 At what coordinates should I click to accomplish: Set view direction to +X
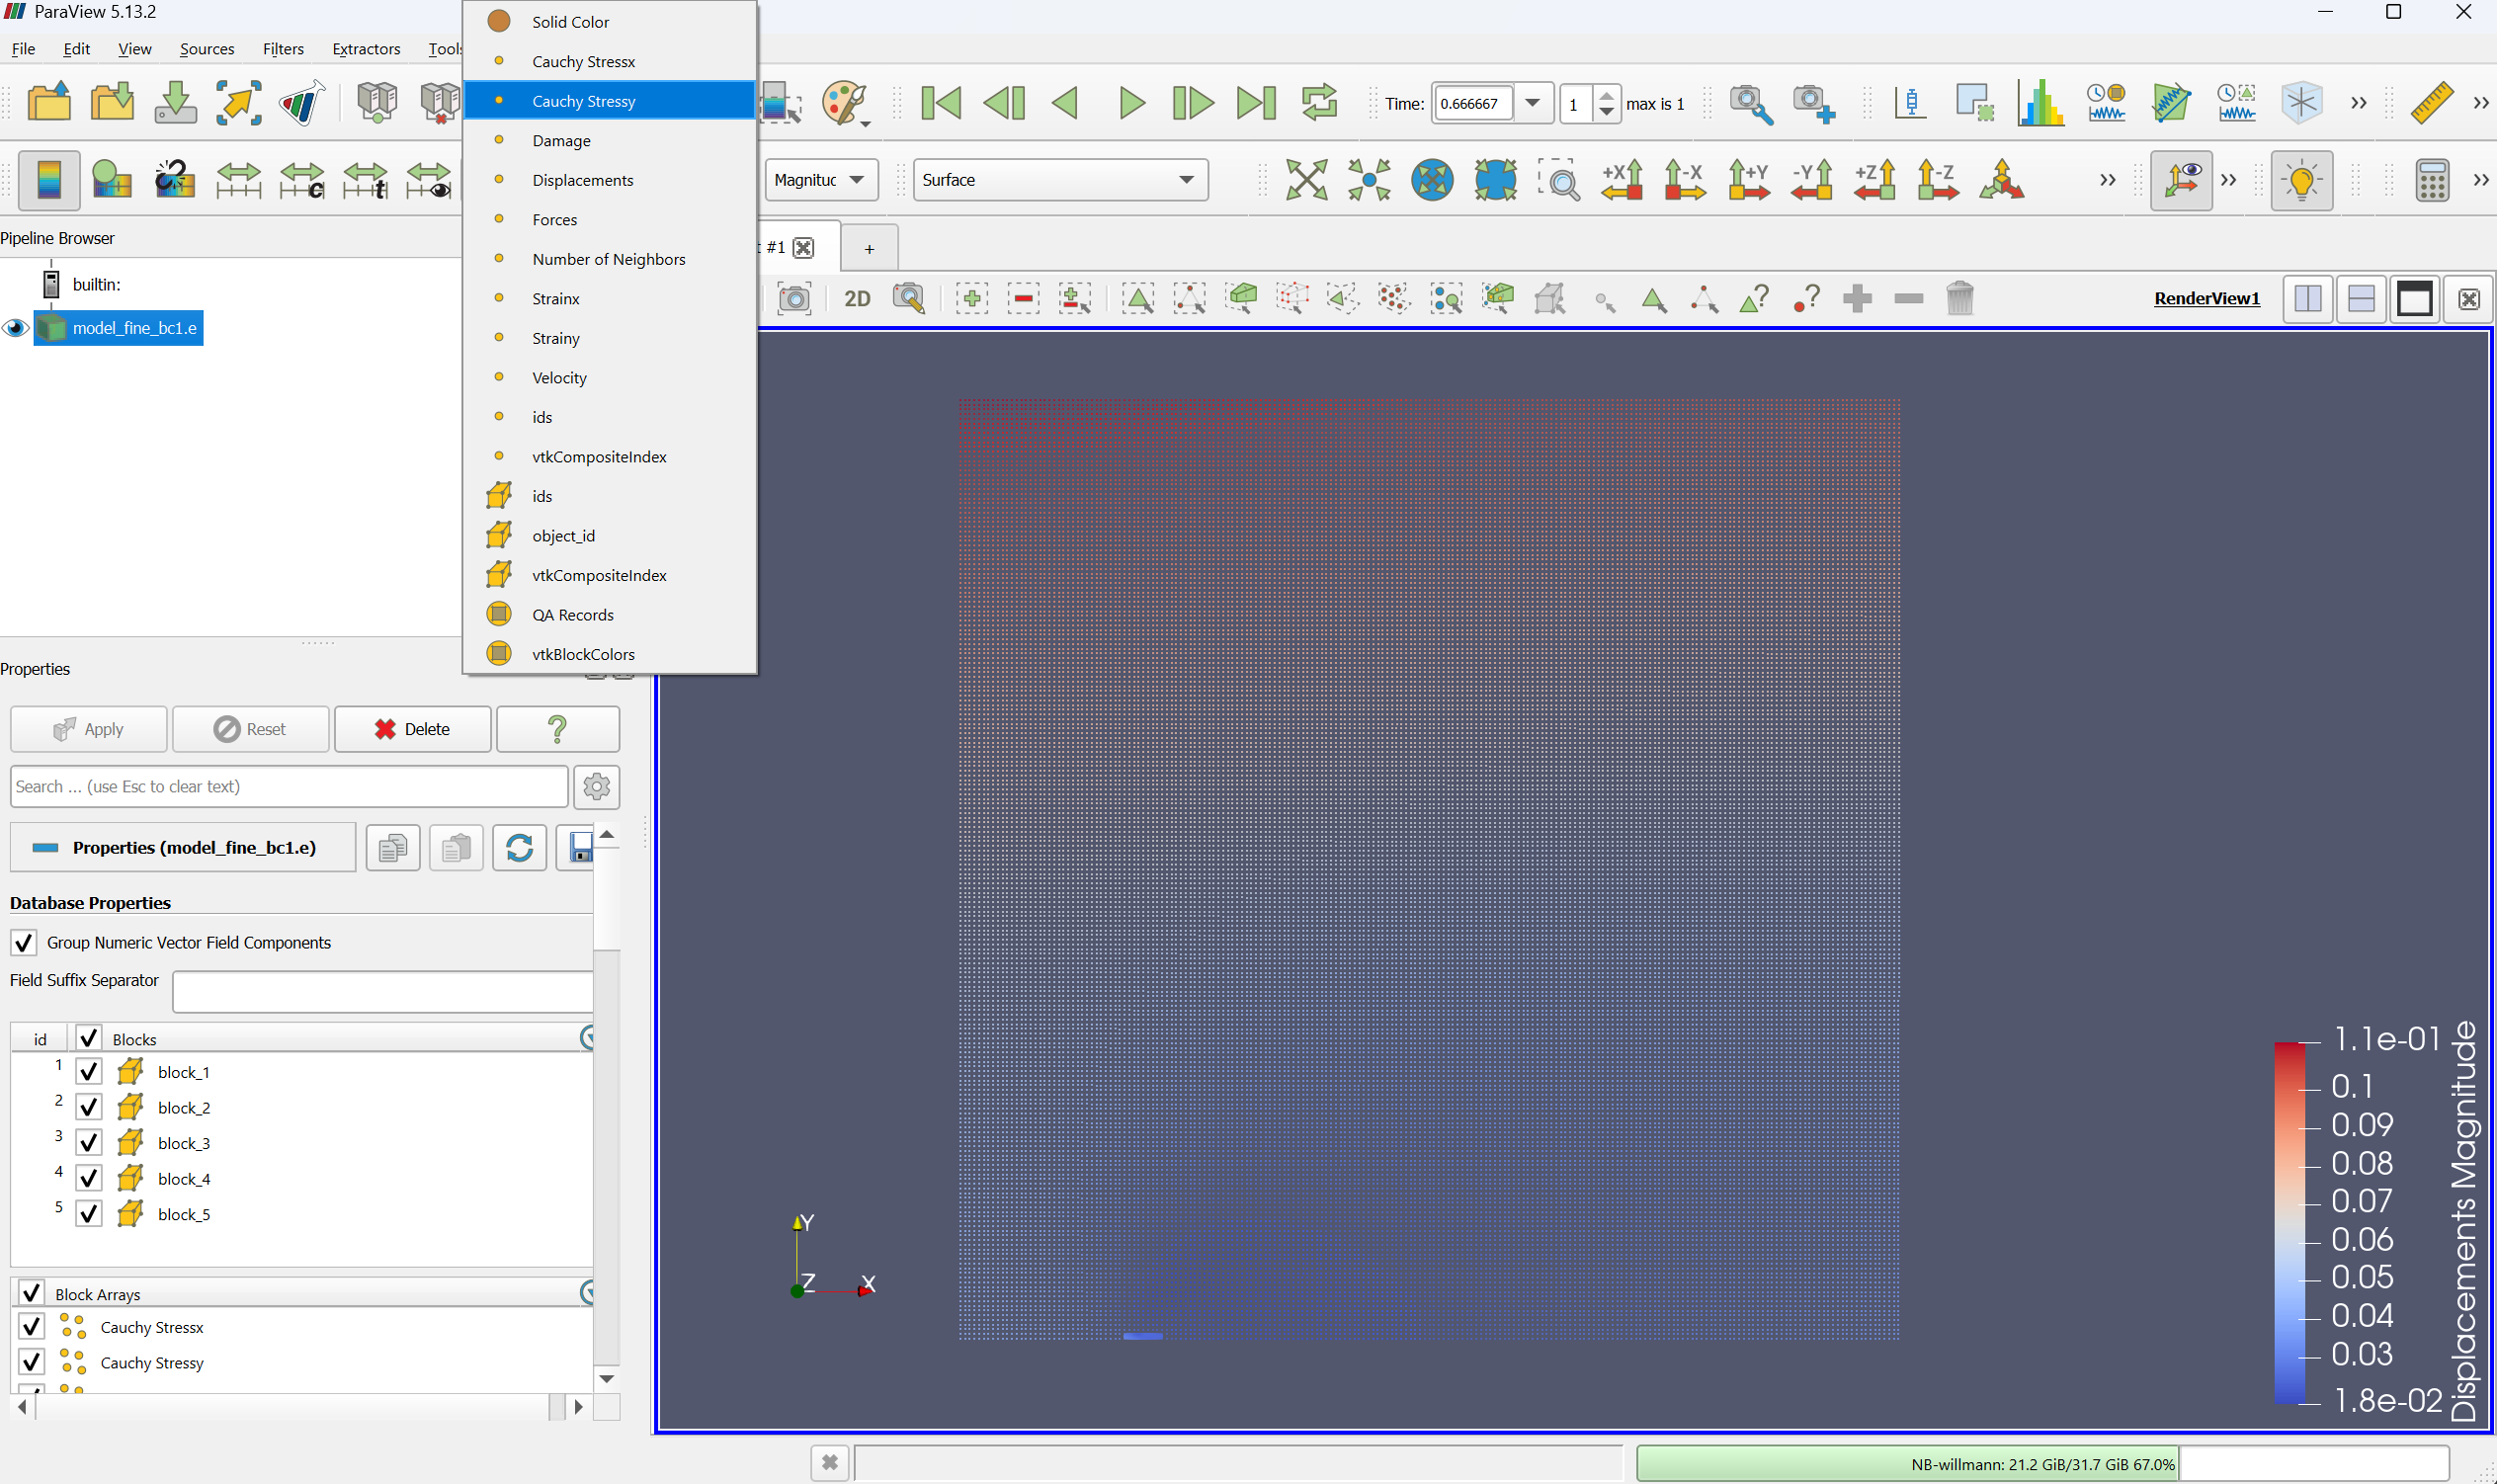(1622, 180)
